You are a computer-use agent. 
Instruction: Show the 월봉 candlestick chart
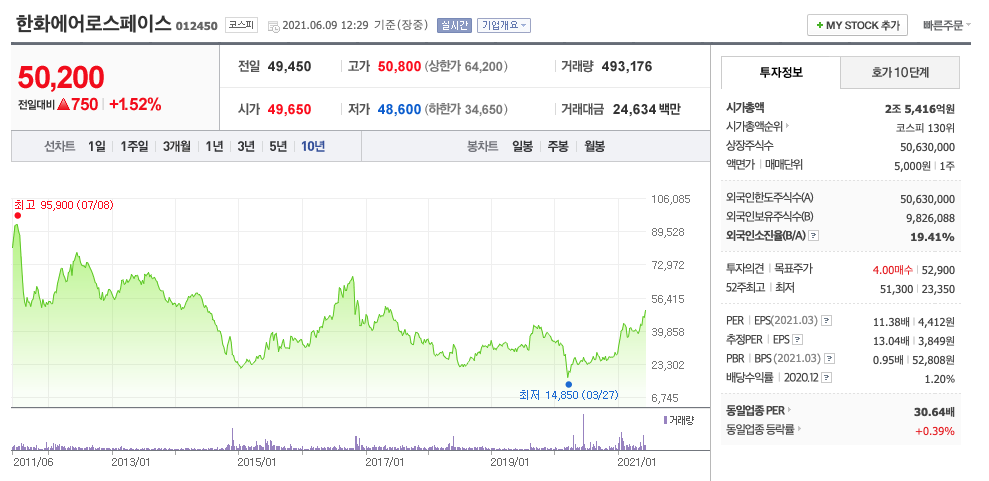coord(594,146)
